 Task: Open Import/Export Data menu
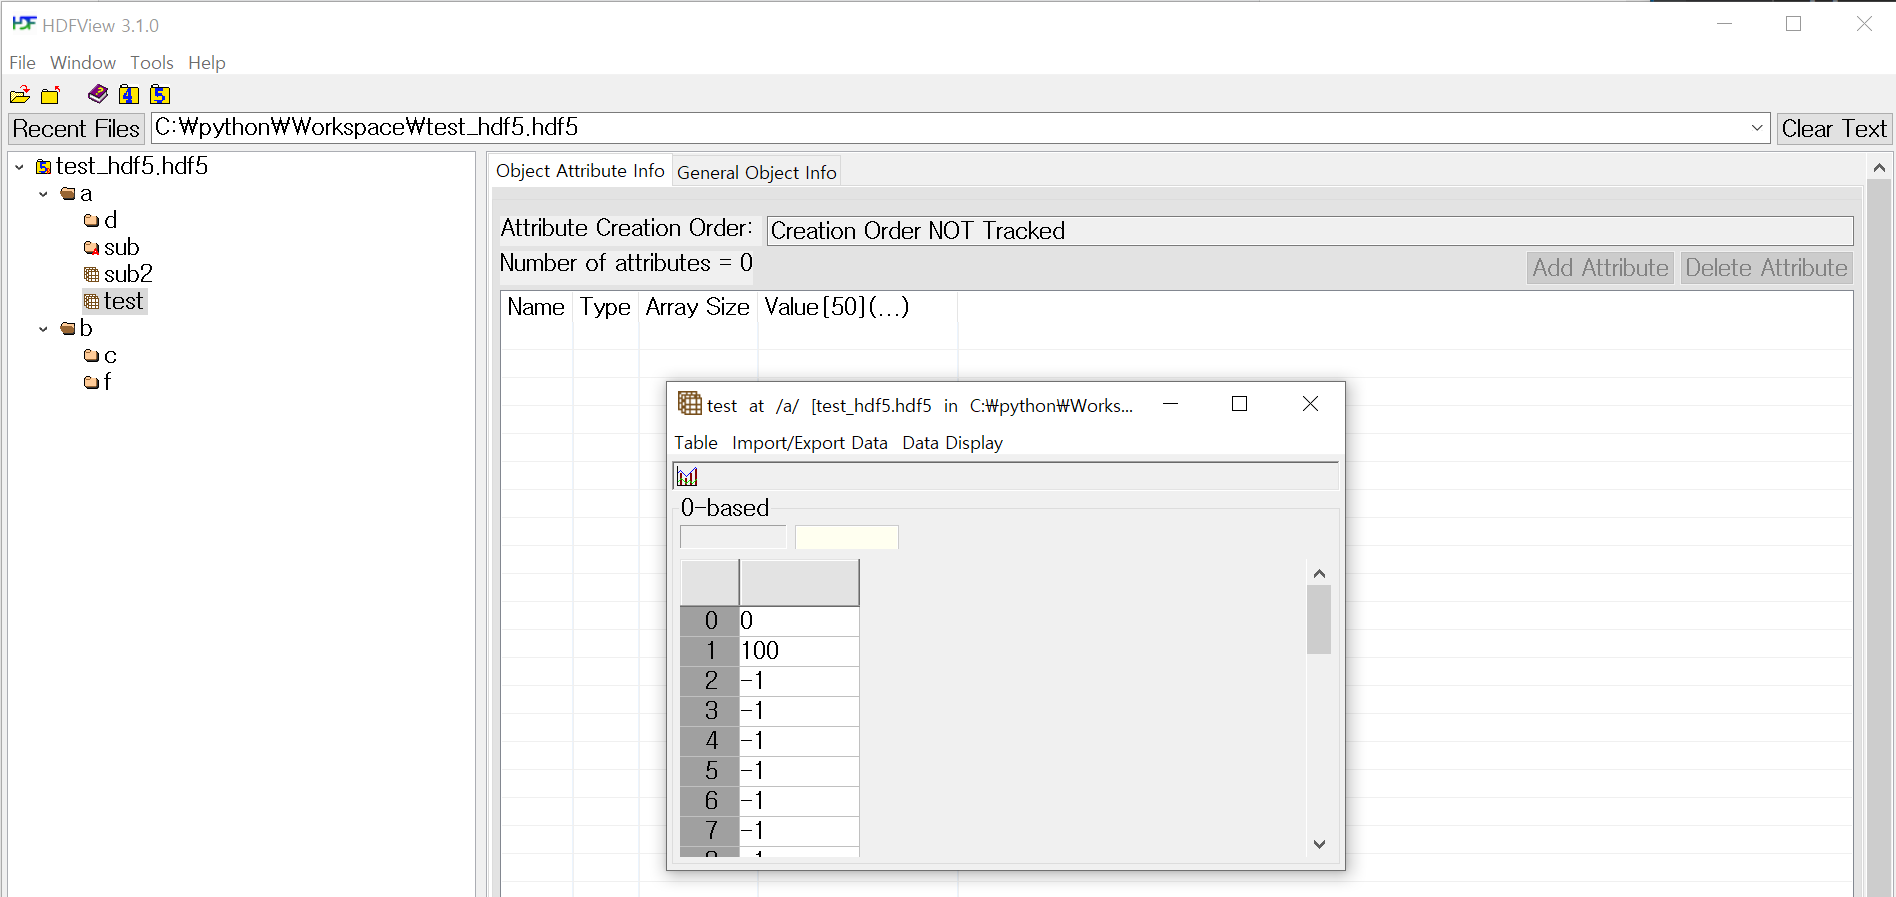click(x=809, y=443)
